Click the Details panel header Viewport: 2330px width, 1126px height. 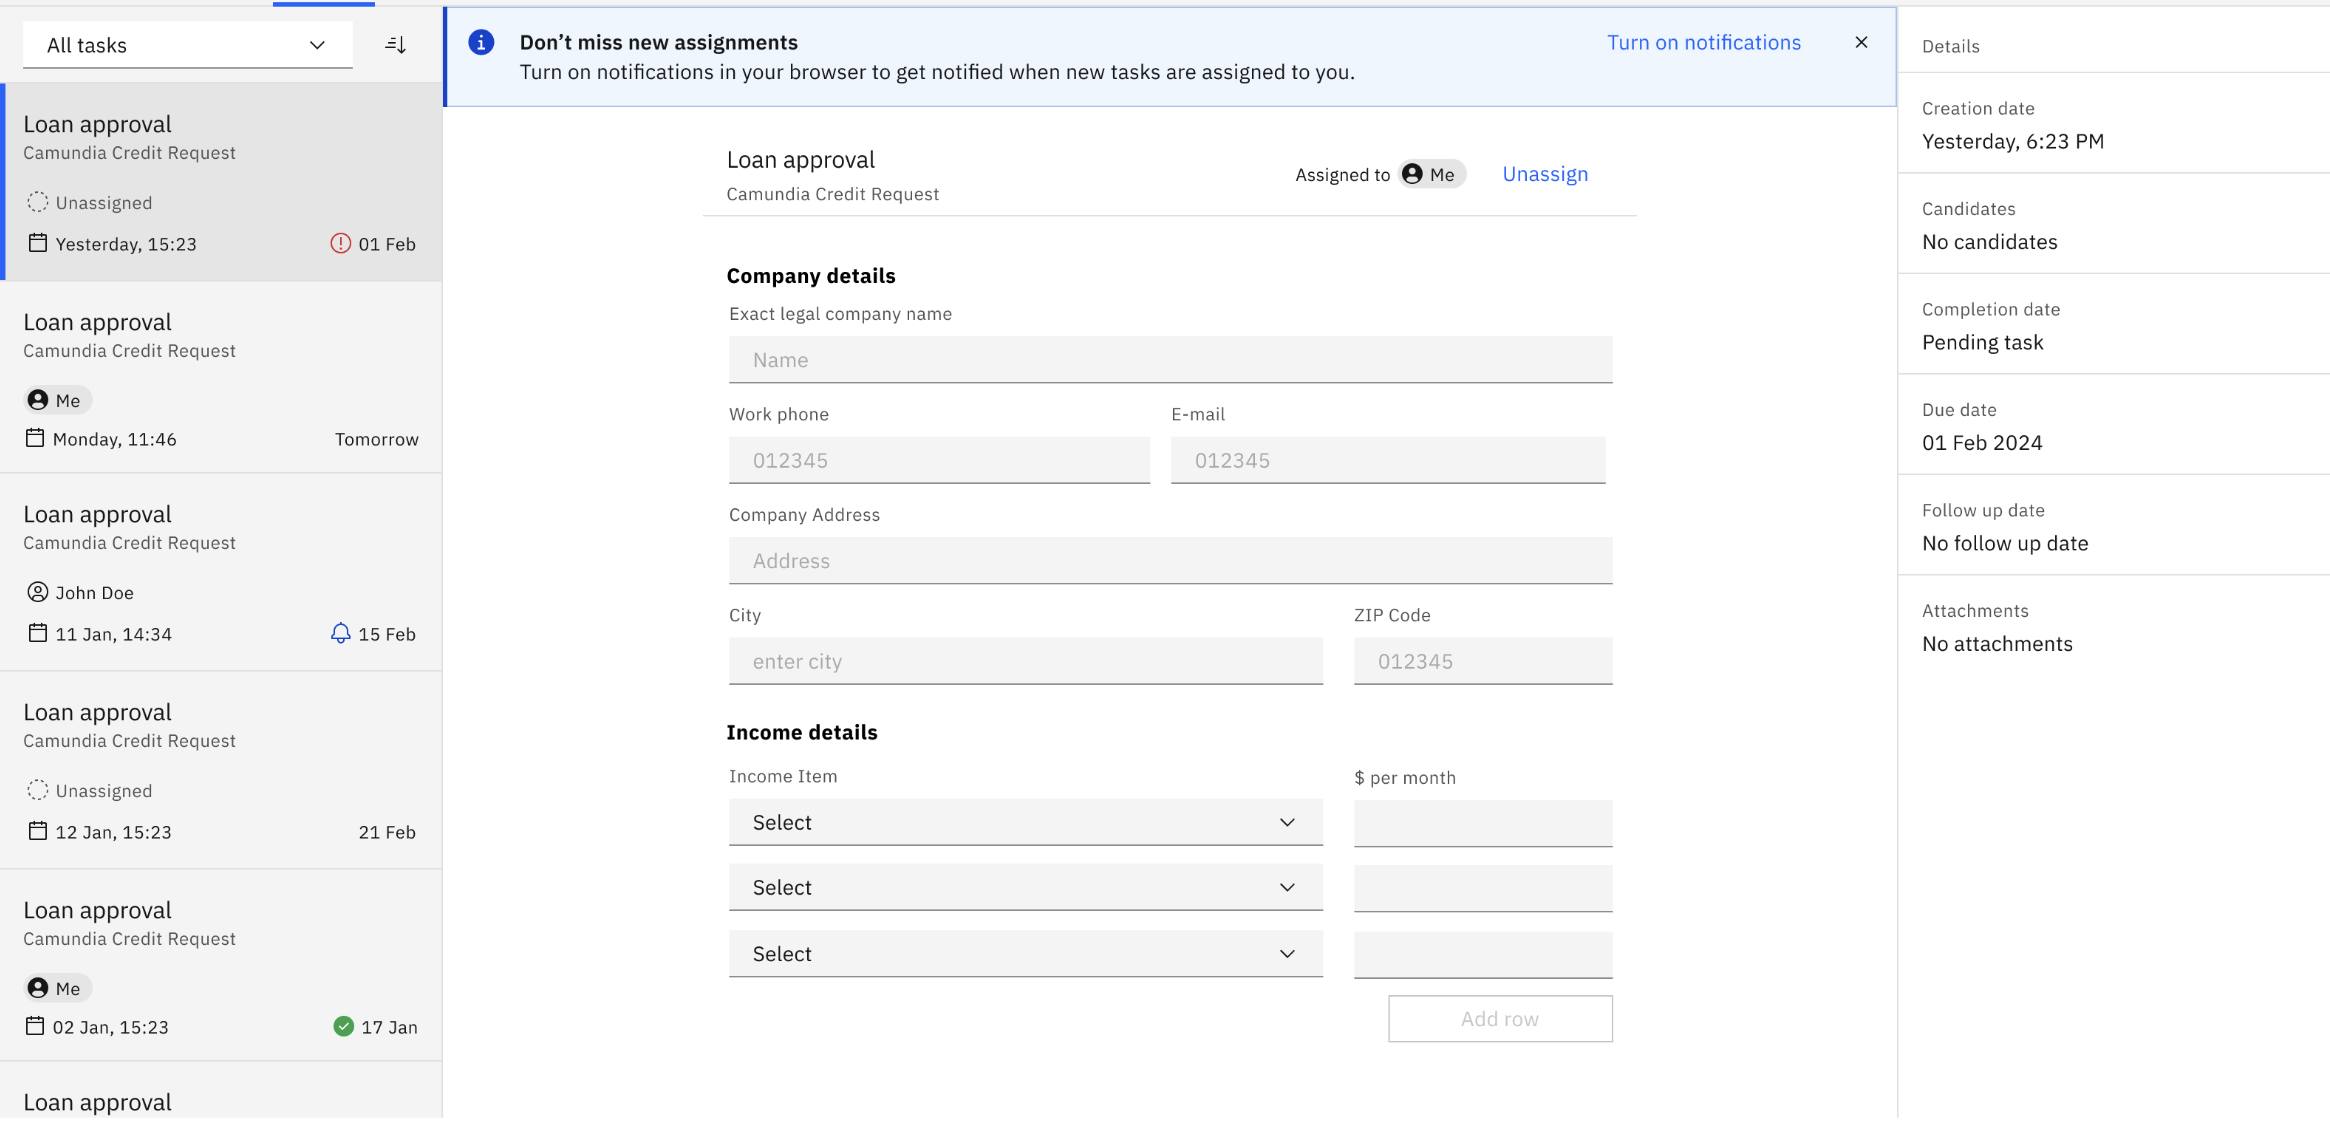[x=1951, y=46]
